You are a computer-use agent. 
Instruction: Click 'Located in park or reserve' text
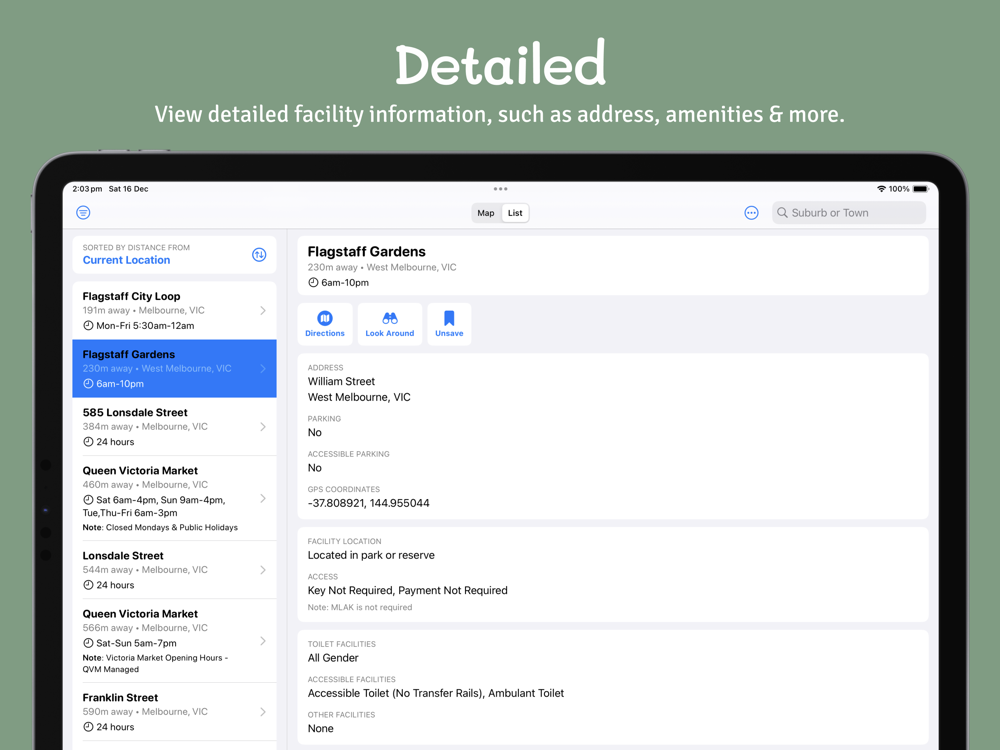[x=371, y=555]
